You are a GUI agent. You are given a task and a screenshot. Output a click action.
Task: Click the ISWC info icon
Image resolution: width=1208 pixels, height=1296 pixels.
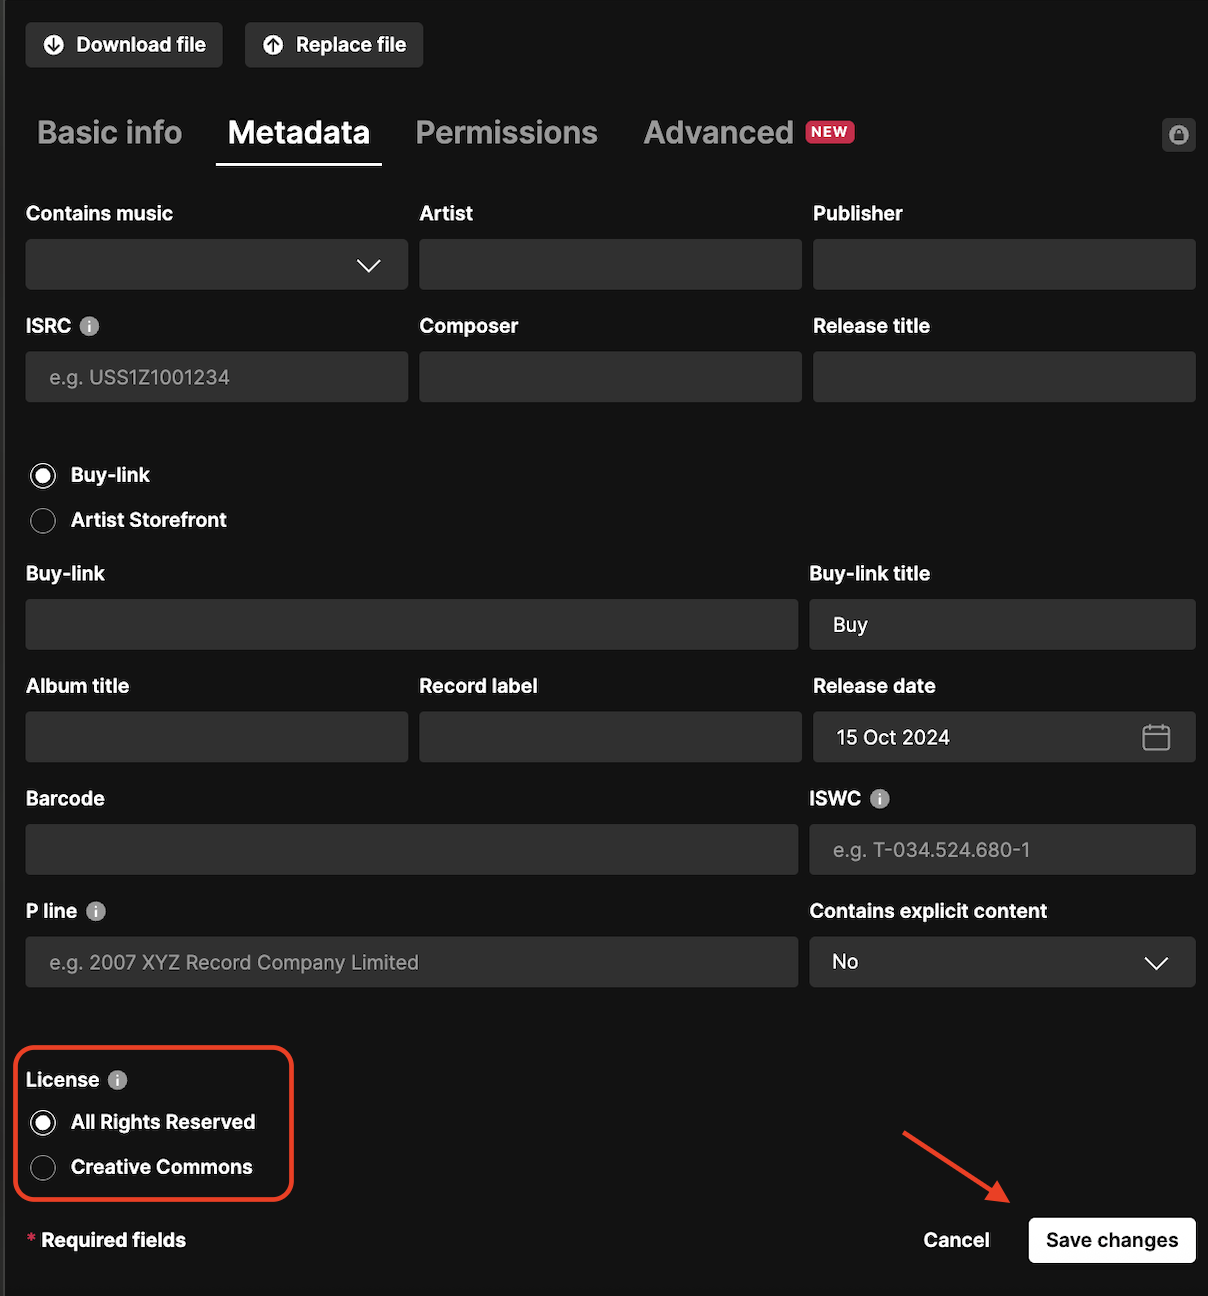pyautogui.click(x=879, y=799)
